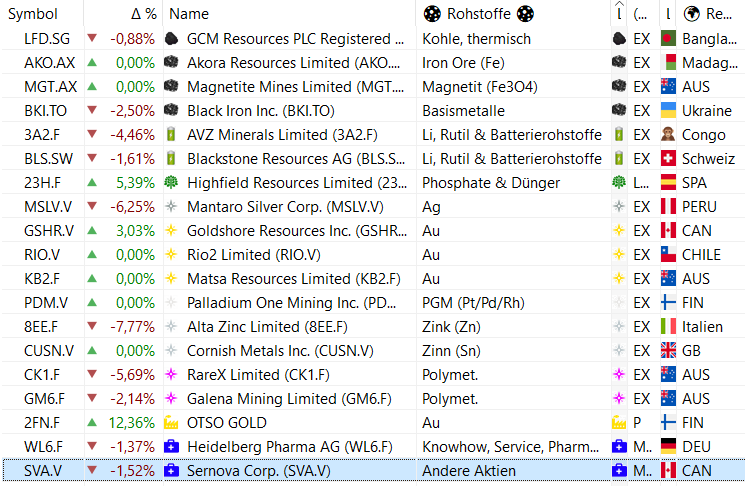Click the red down arrow in the BKI.TO row
745x486 pixels.
93,111
